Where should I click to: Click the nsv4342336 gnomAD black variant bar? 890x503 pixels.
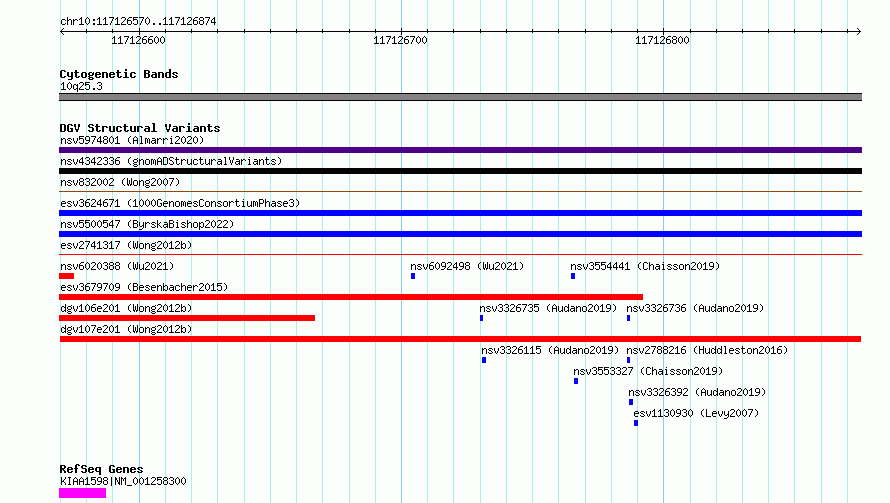coord(460,171)
